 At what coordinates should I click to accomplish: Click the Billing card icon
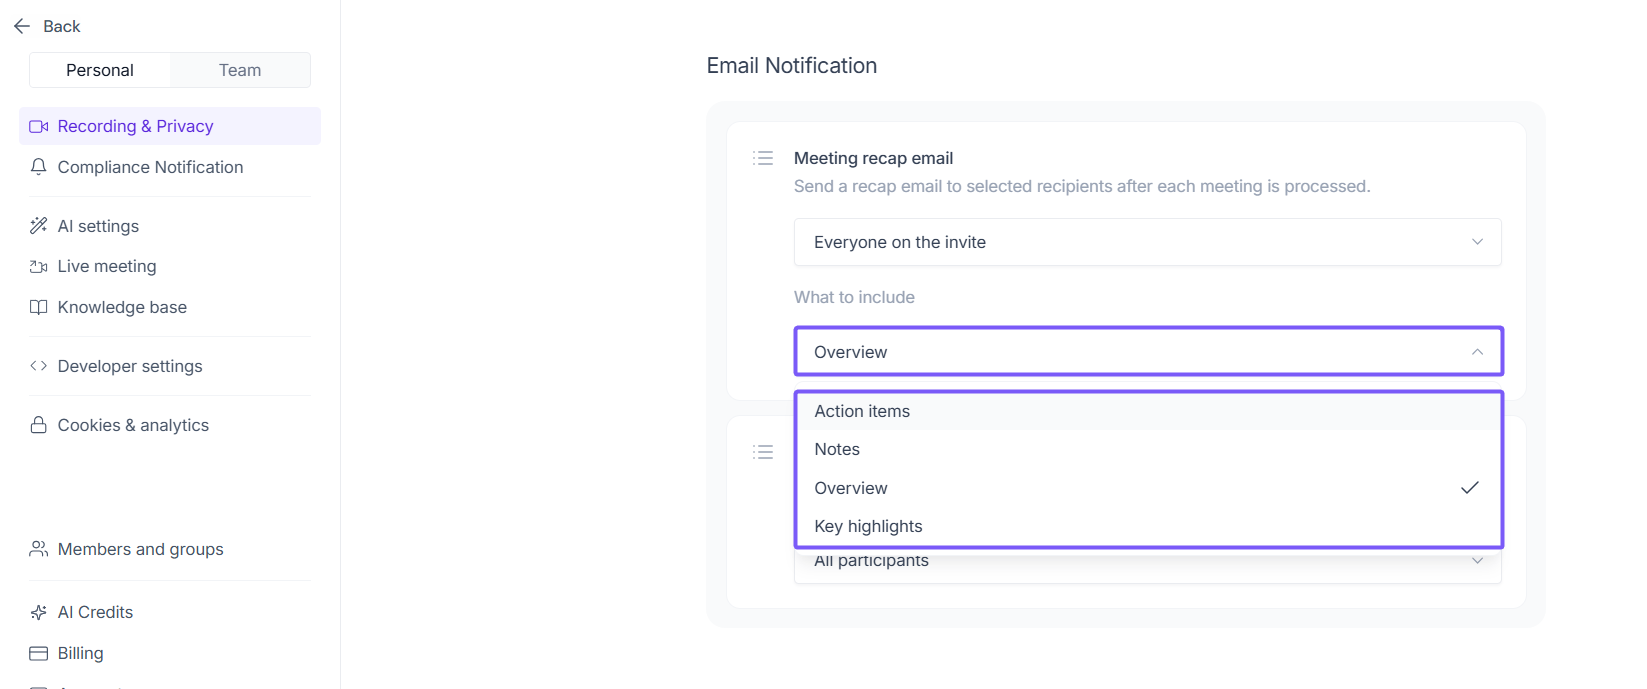click(x=39, y=653)
